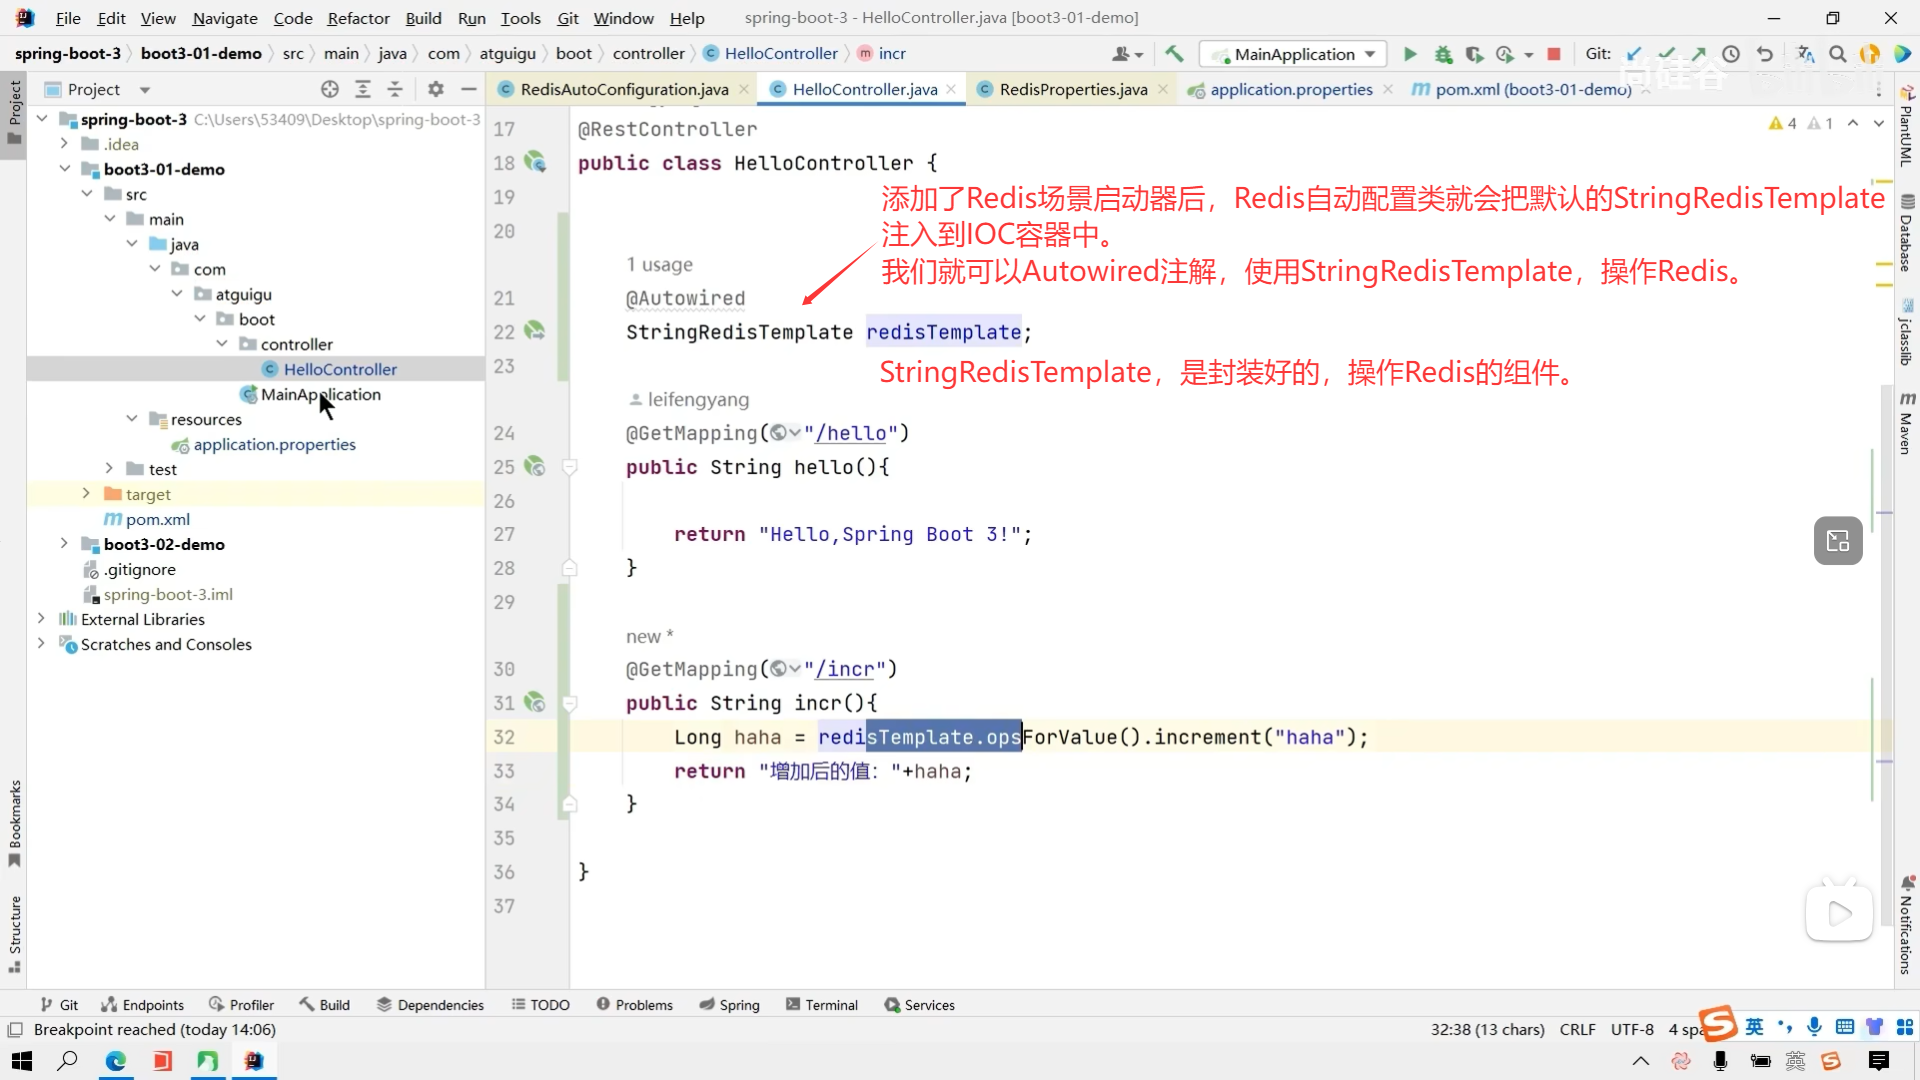This screenshot has width=1920, height=1080.
Task: Click the Build hammer icon
Action: 1174,54
